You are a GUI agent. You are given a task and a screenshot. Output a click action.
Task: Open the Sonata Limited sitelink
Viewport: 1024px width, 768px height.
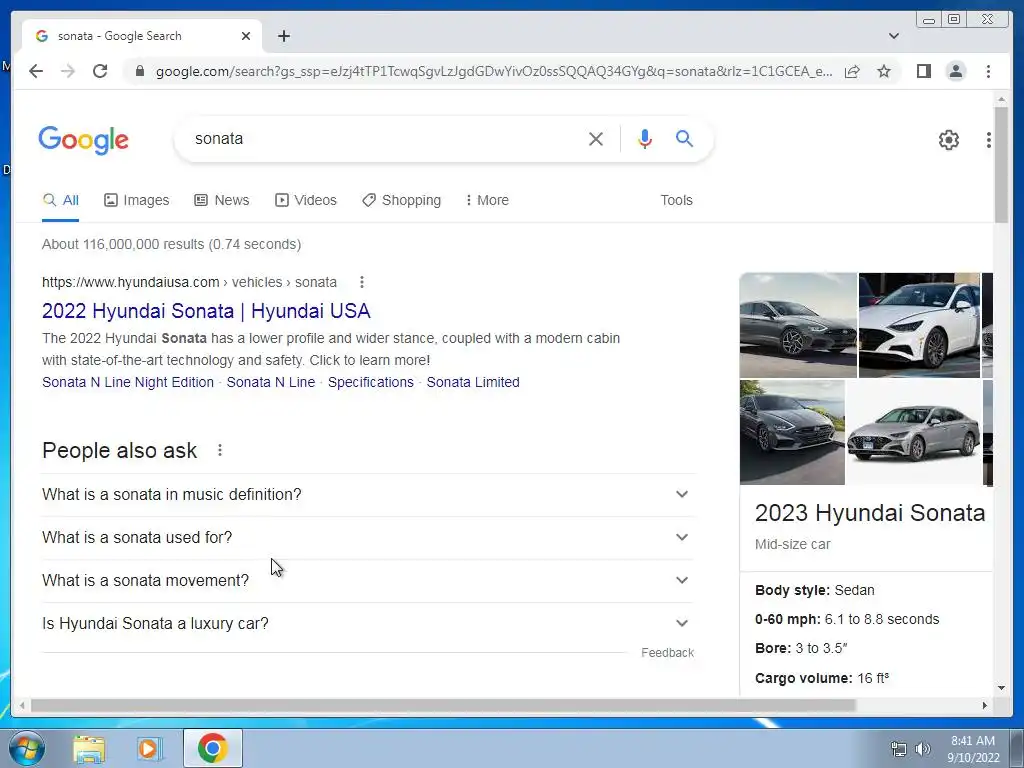click(473, 382)
